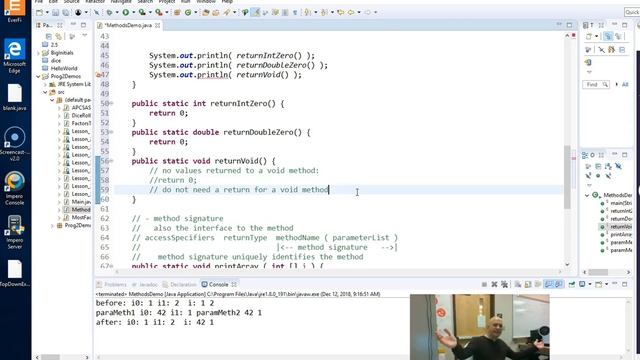Open the Debug button dropdown arrow
Viewport: 640px width, 360px height.
tap(117, 13)
